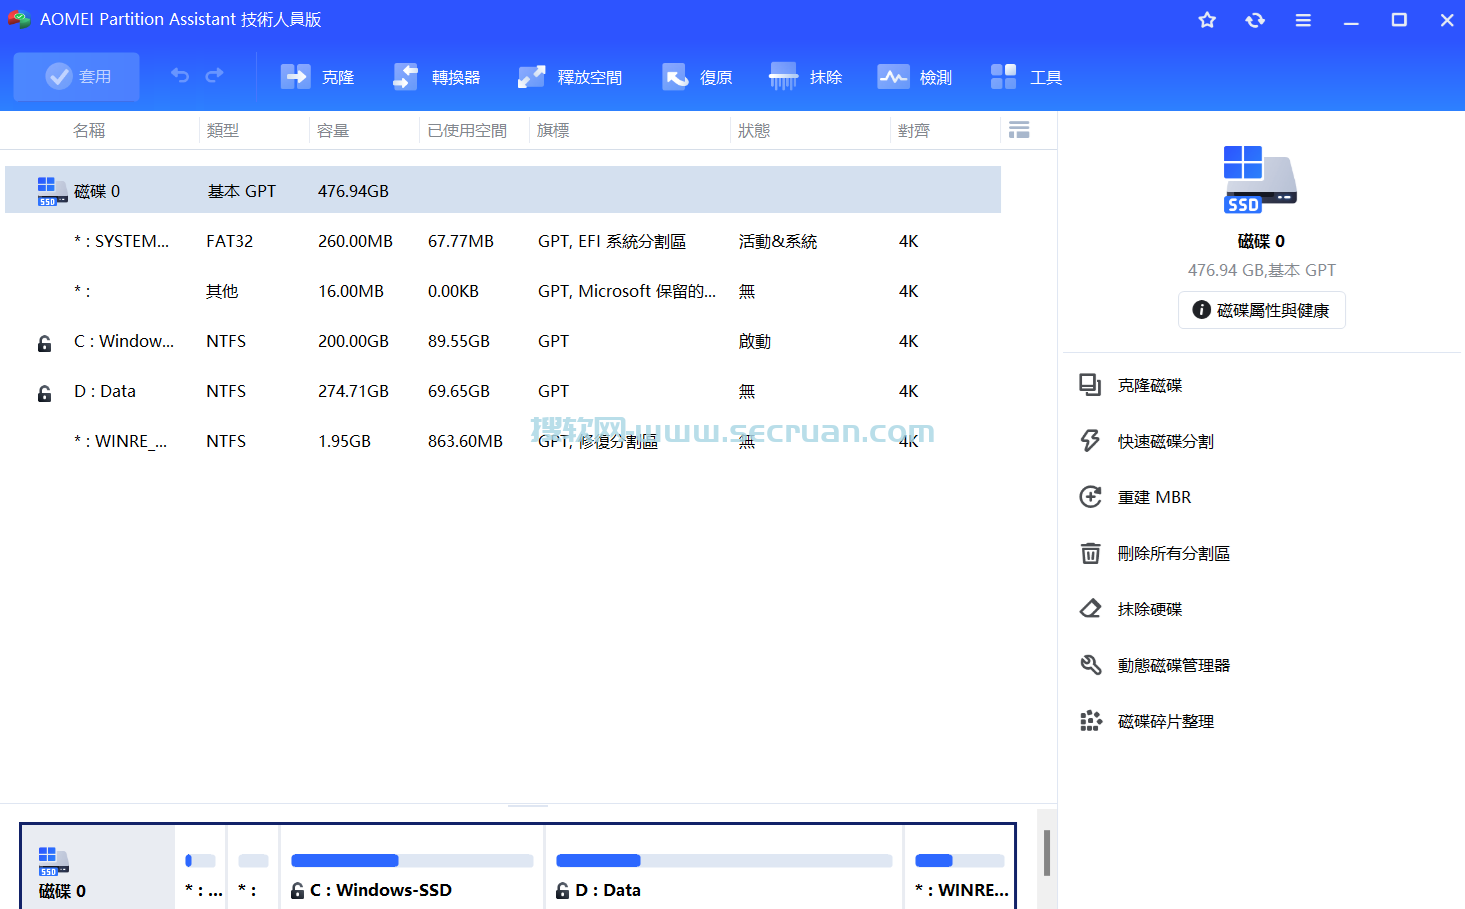The width and height of the screenshot is (1465, 909).
Task: Open the Wipe (抹除) toolbar item
Action: [806, 77]
